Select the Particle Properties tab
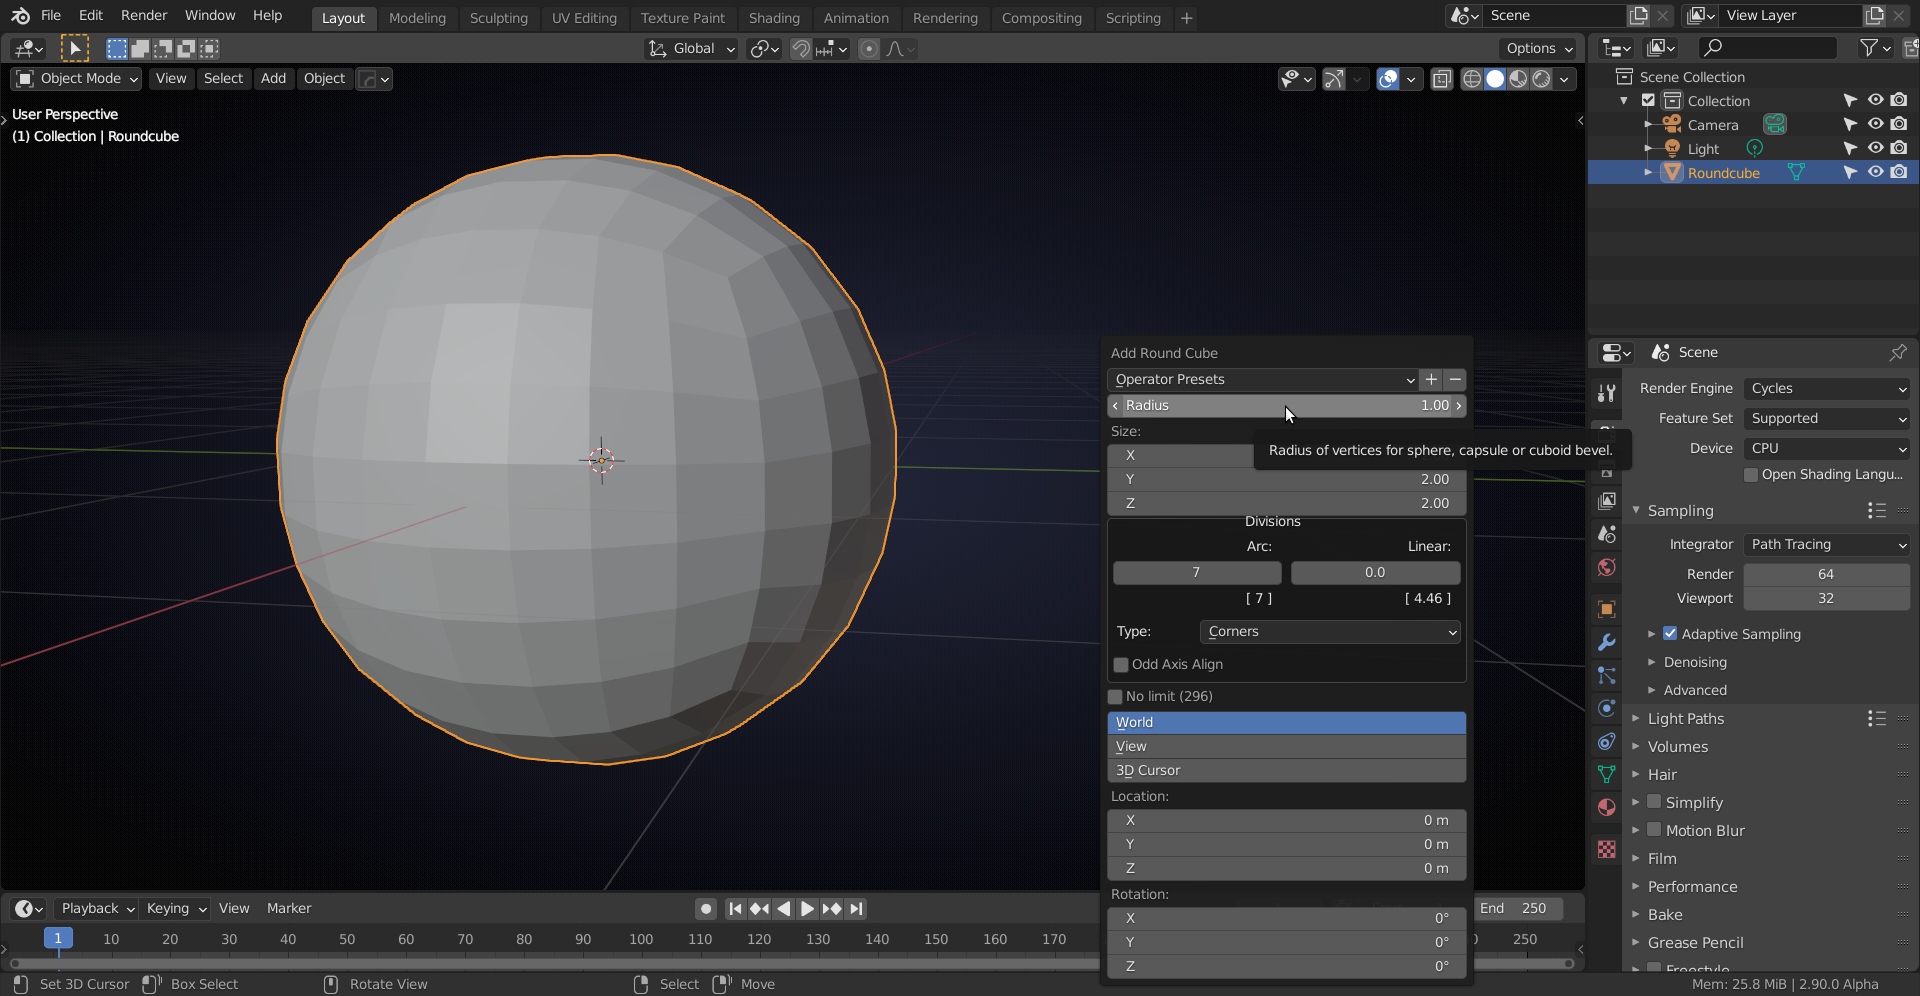This screenshot has width=1920, height=996. (1606, 676)
